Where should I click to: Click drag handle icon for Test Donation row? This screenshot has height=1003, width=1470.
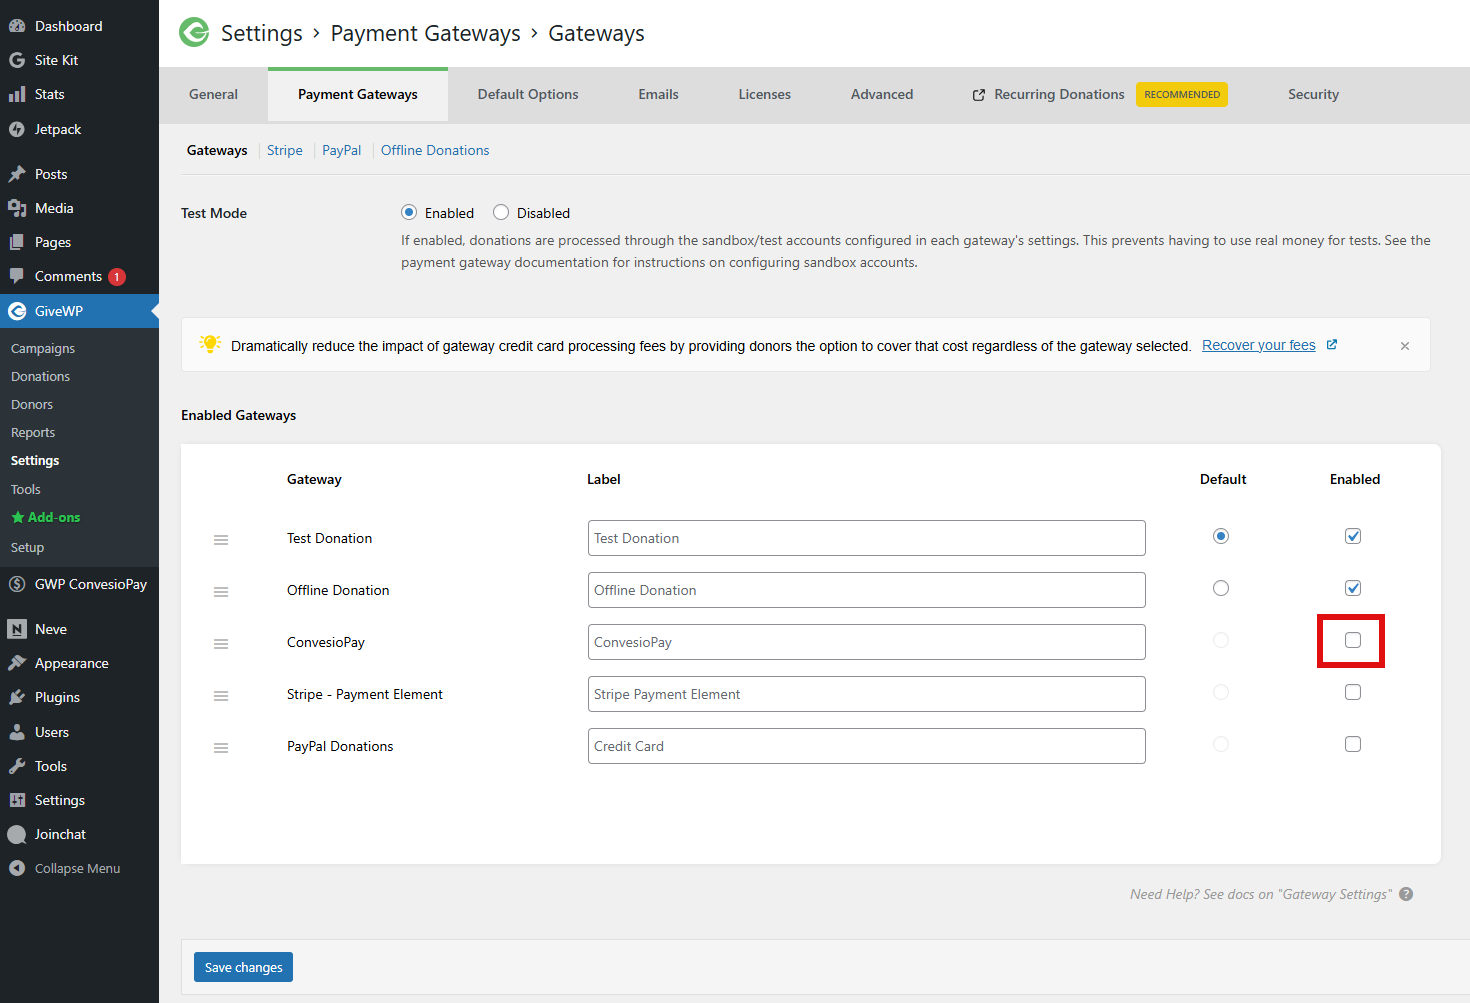point(221,540)
